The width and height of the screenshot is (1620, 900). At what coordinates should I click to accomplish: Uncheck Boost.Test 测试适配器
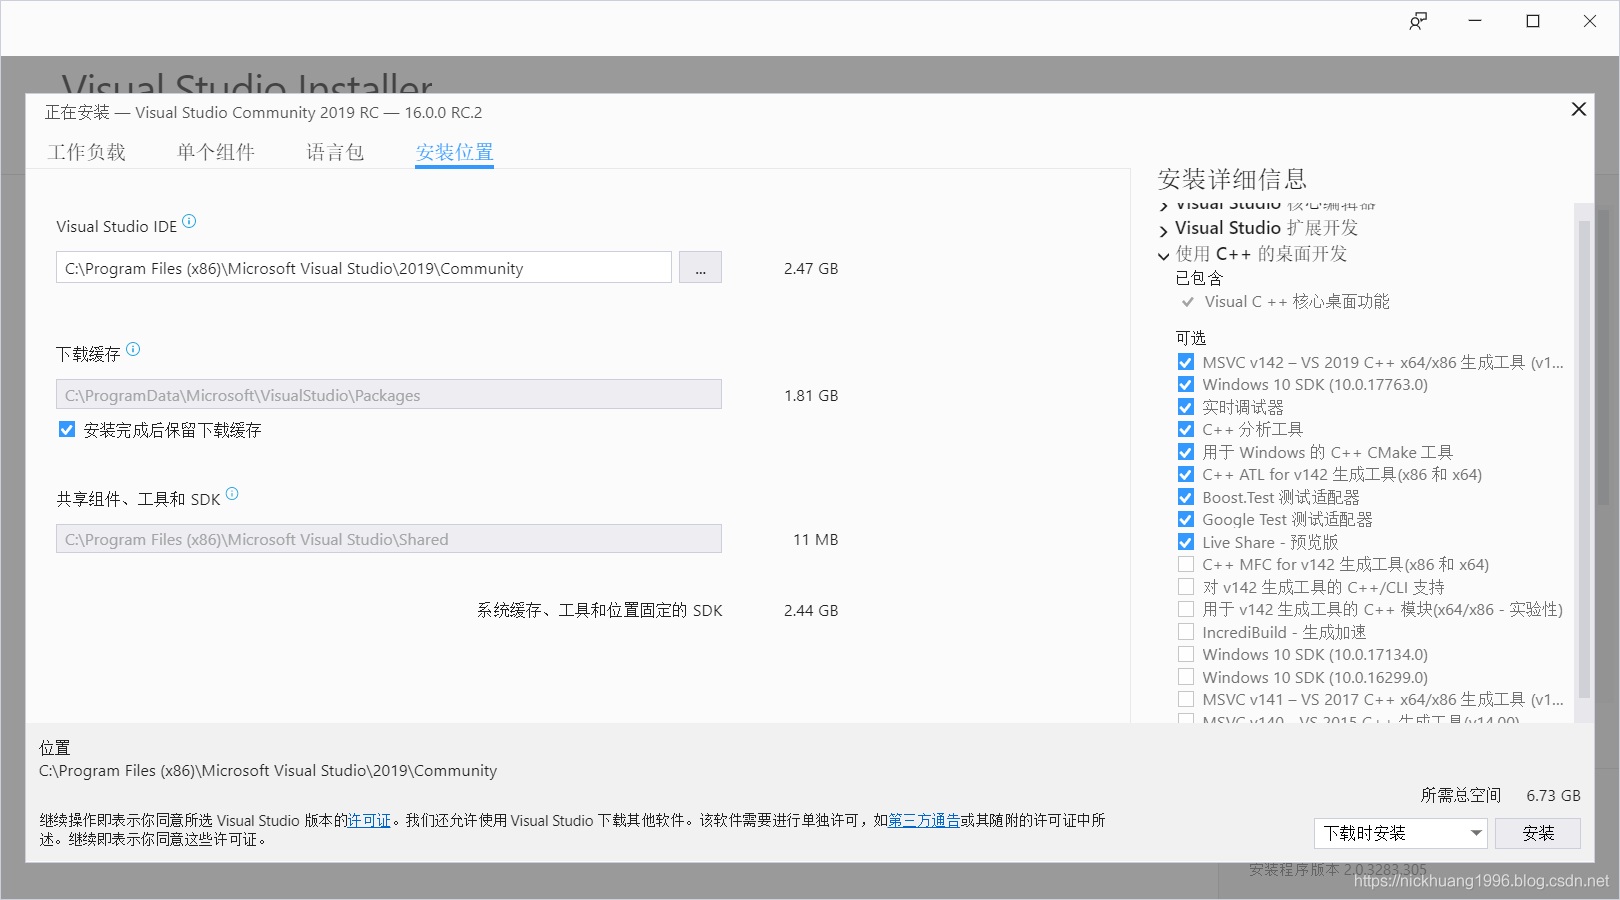pos(1186,497)
